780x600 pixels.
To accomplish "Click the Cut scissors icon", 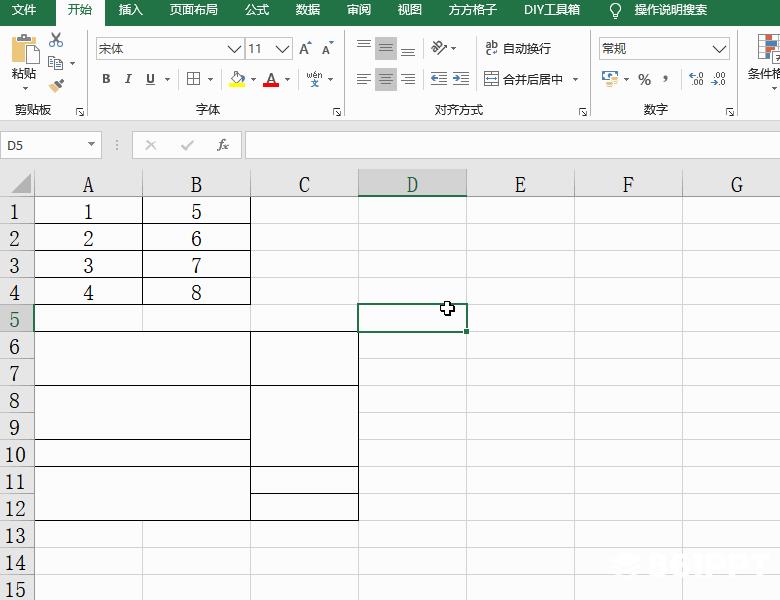I will click(56, 40).
